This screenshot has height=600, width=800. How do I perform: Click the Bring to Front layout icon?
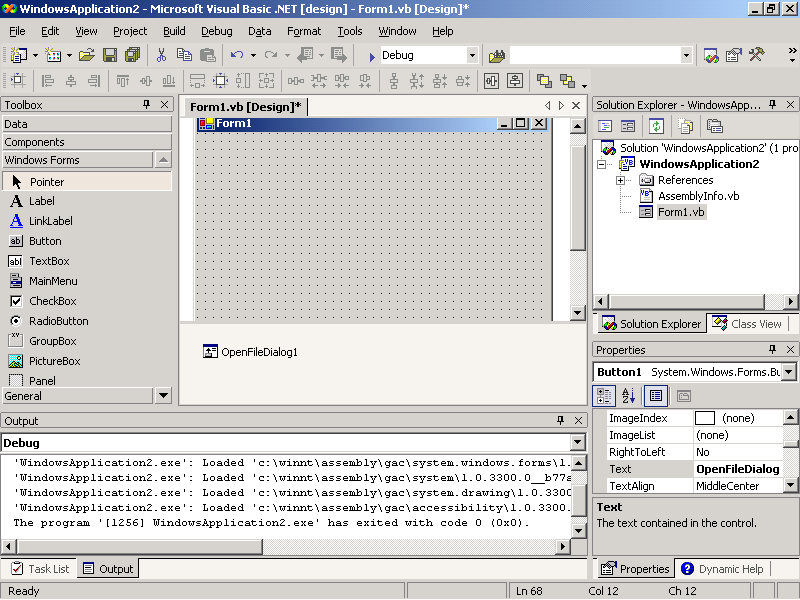tap(544, 80)
